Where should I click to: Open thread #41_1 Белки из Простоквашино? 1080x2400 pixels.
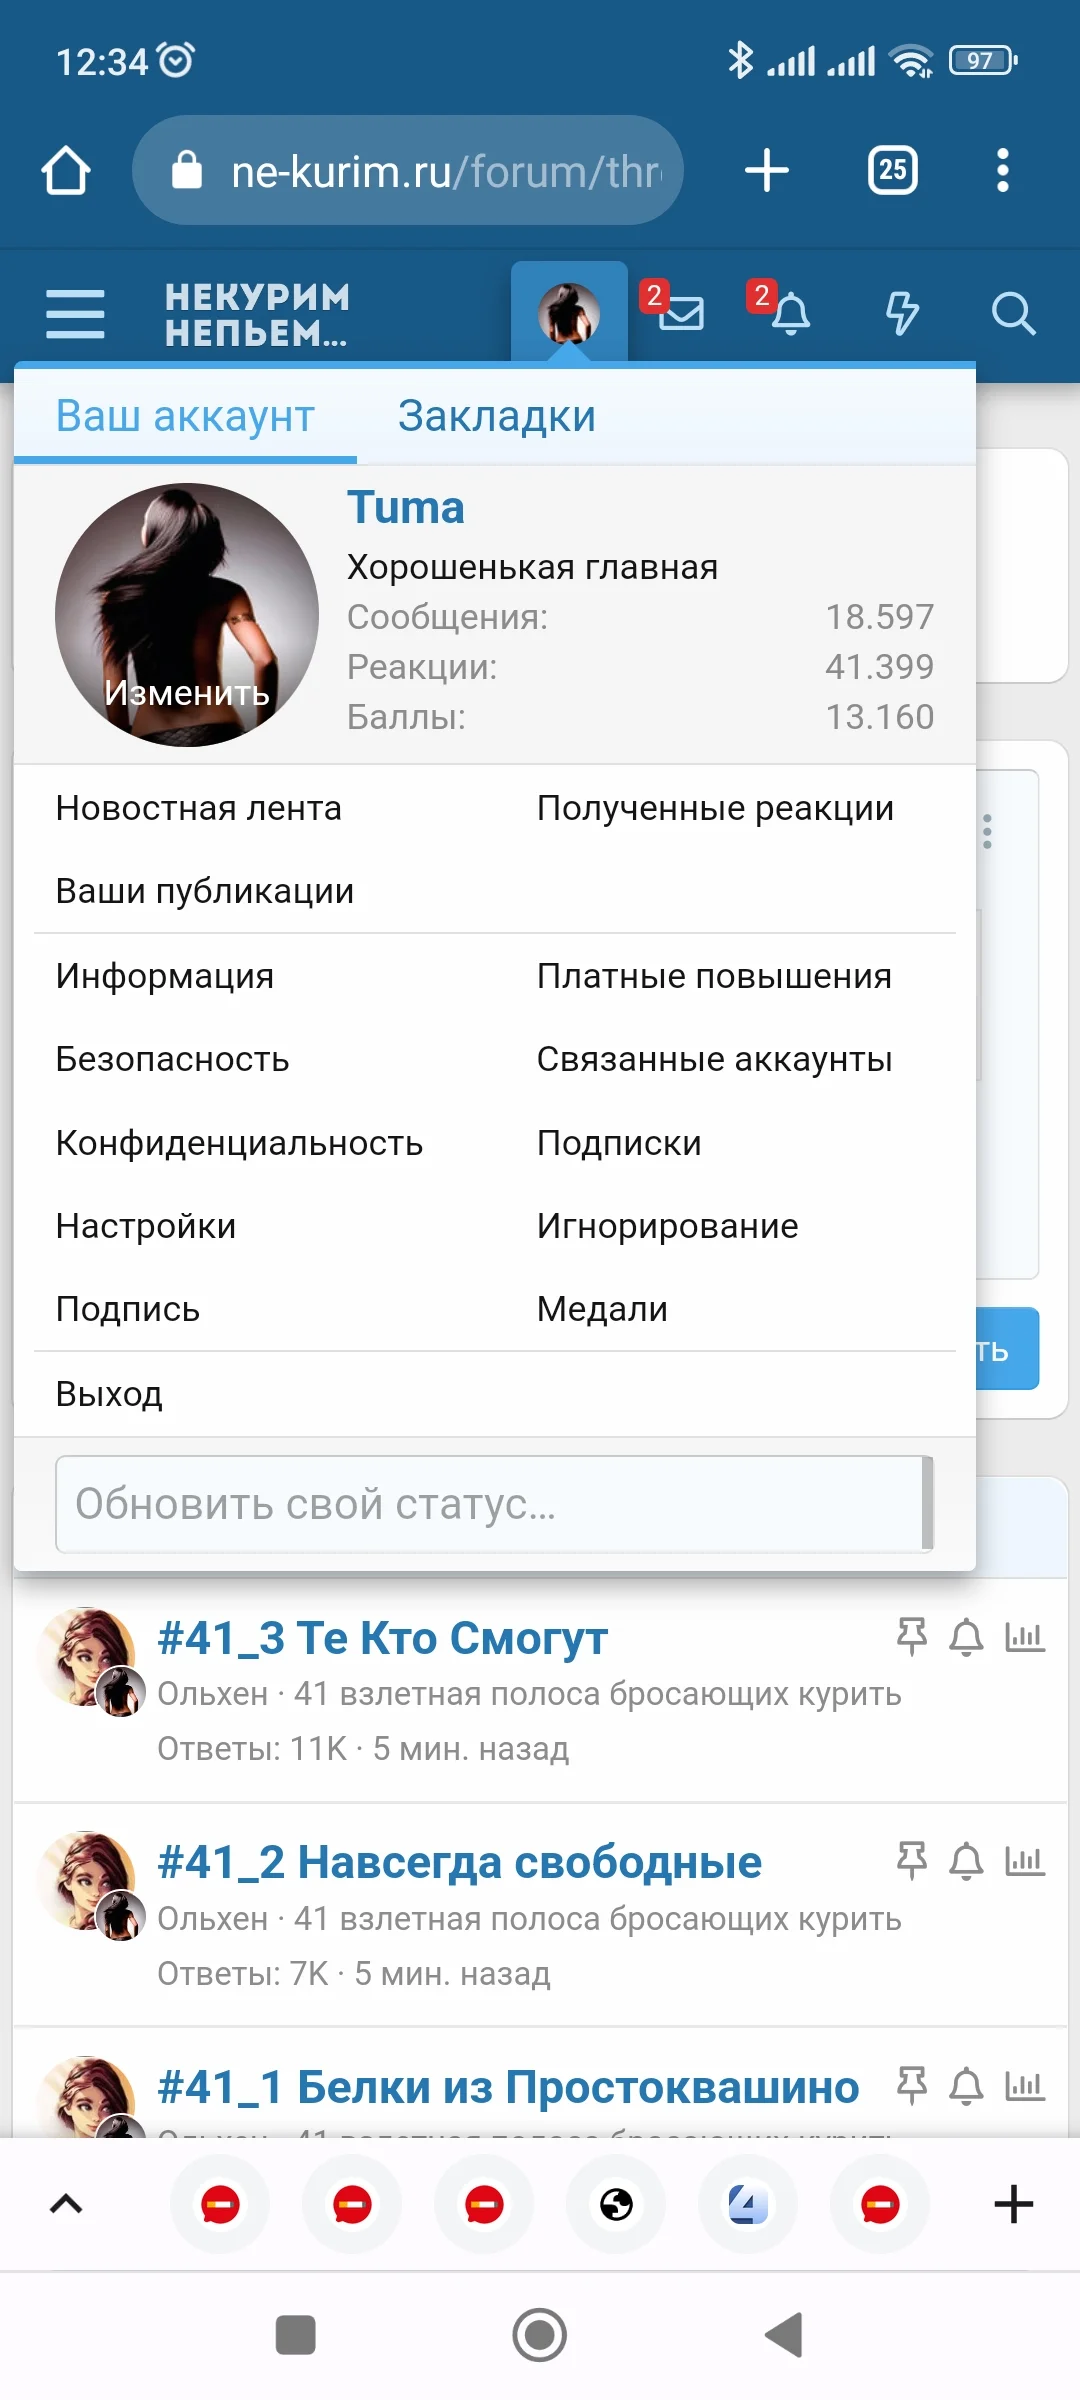[508, 2087]
